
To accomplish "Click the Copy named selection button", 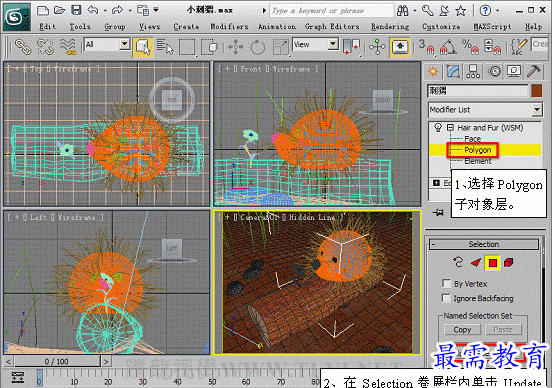I will tap(462, 330).
